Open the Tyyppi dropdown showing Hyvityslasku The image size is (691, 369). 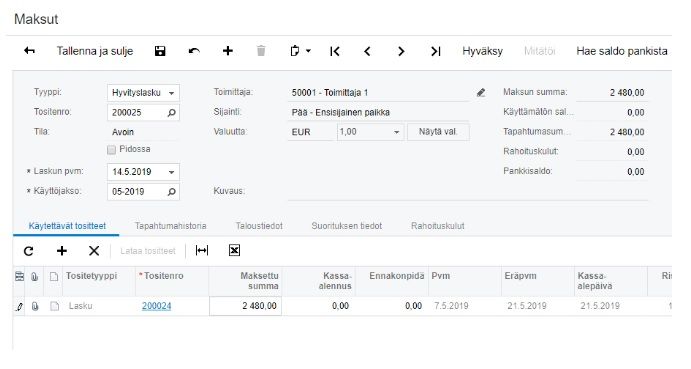(143, 93)
